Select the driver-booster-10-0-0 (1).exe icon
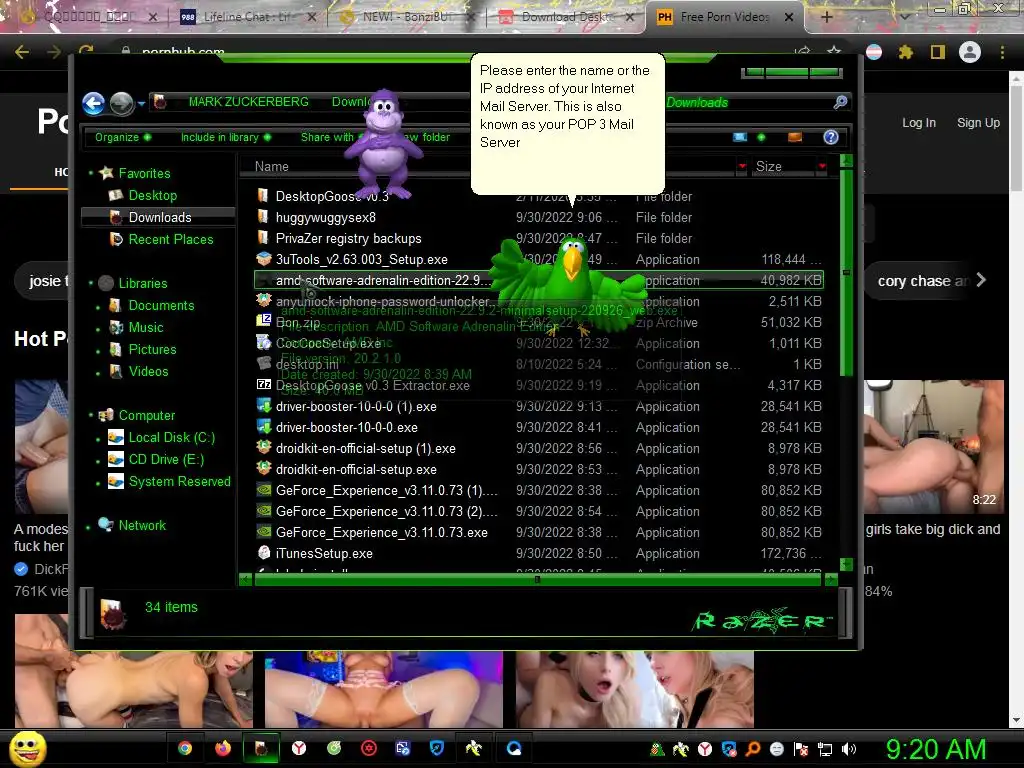 click(264, 406)
